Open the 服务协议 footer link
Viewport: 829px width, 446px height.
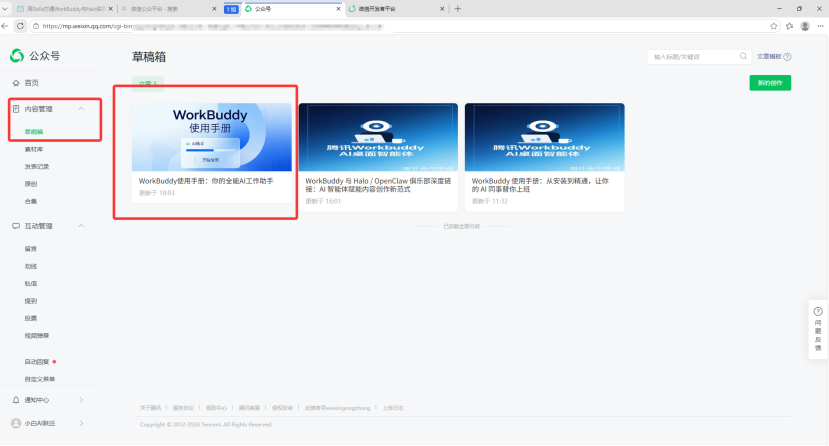click(x=183, y=408)
